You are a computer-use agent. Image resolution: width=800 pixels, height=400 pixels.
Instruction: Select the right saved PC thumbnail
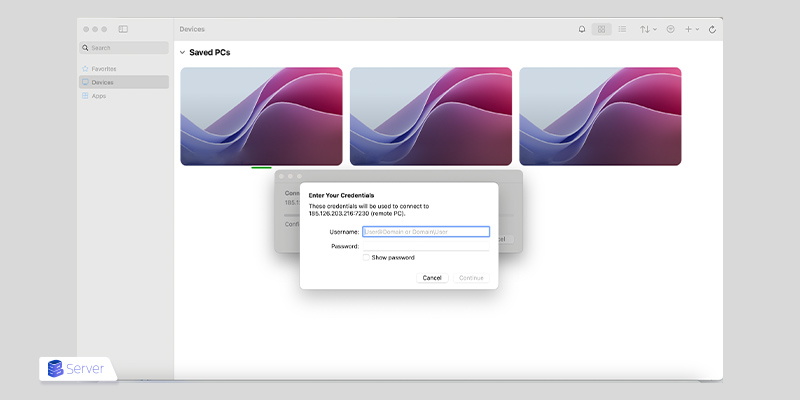[x=600, y=116]
